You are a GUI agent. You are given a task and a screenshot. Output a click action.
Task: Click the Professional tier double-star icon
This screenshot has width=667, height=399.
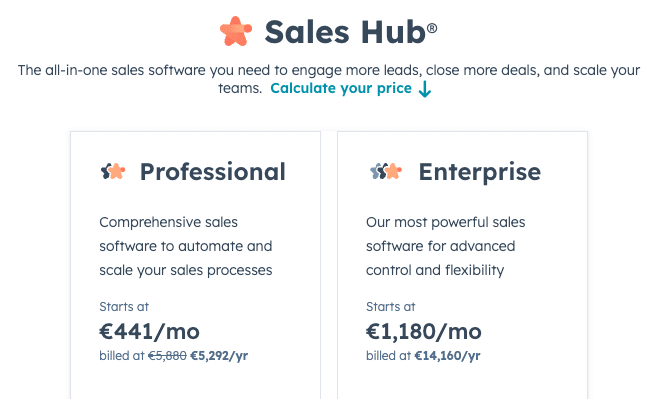pos(113,171)
